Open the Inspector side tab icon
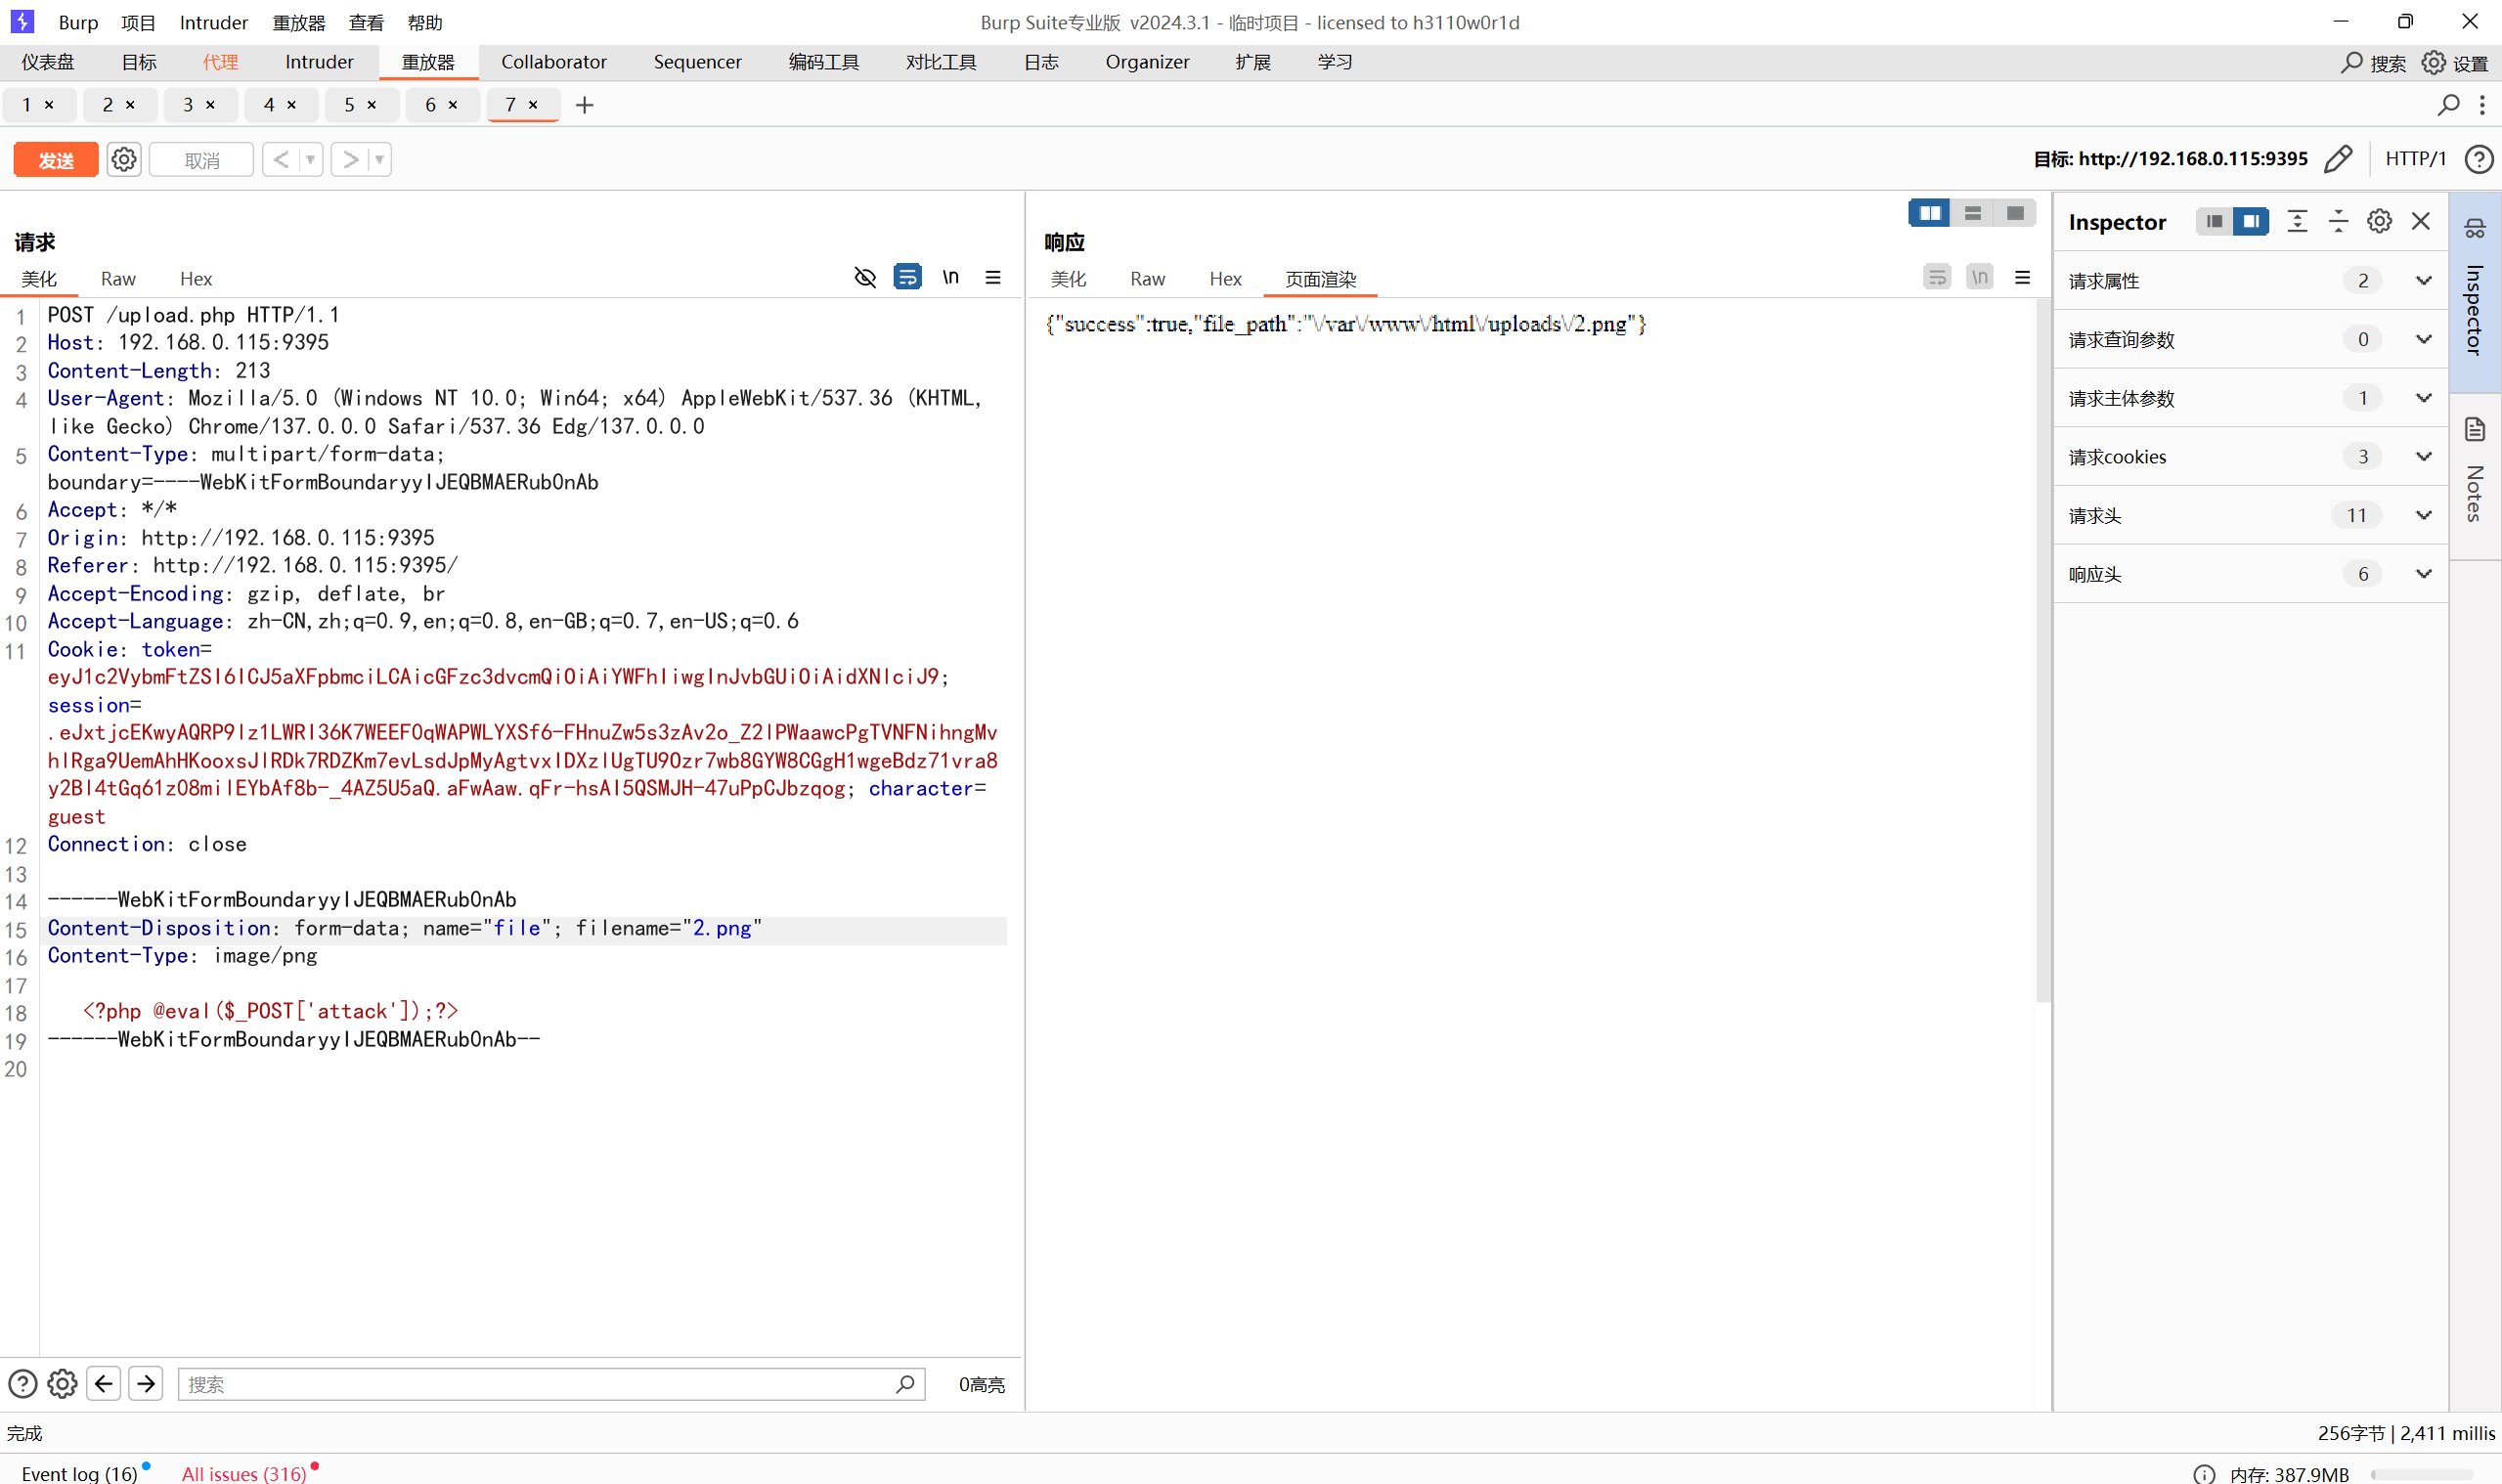 (2474, 229)
